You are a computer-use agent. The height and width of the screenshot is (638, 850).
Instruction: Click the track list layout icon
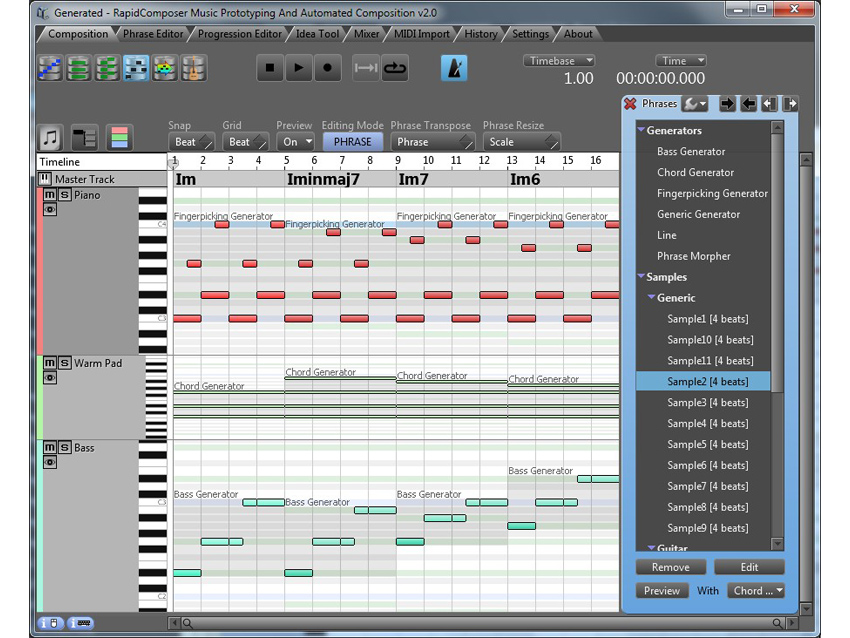point(85,138)
